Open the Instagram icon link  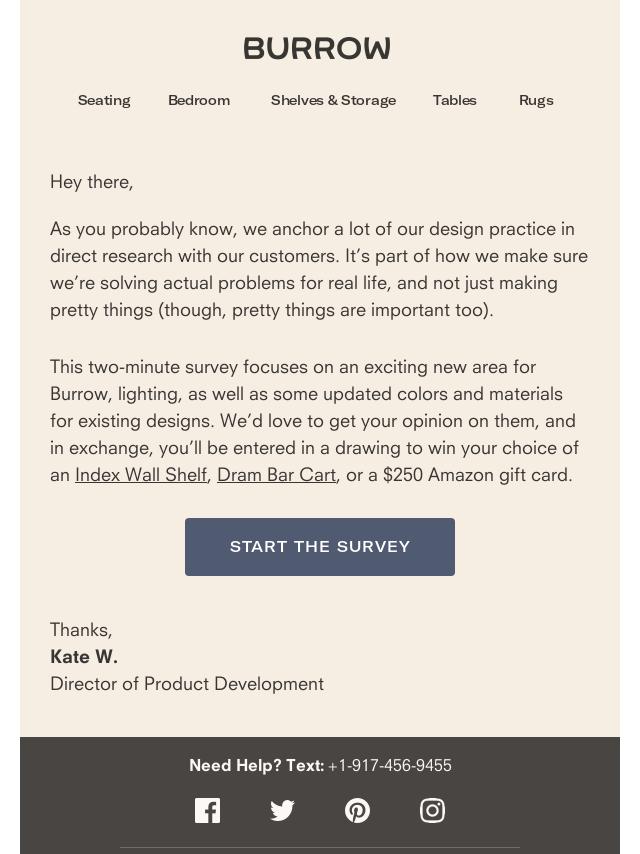tap(432, 810)
